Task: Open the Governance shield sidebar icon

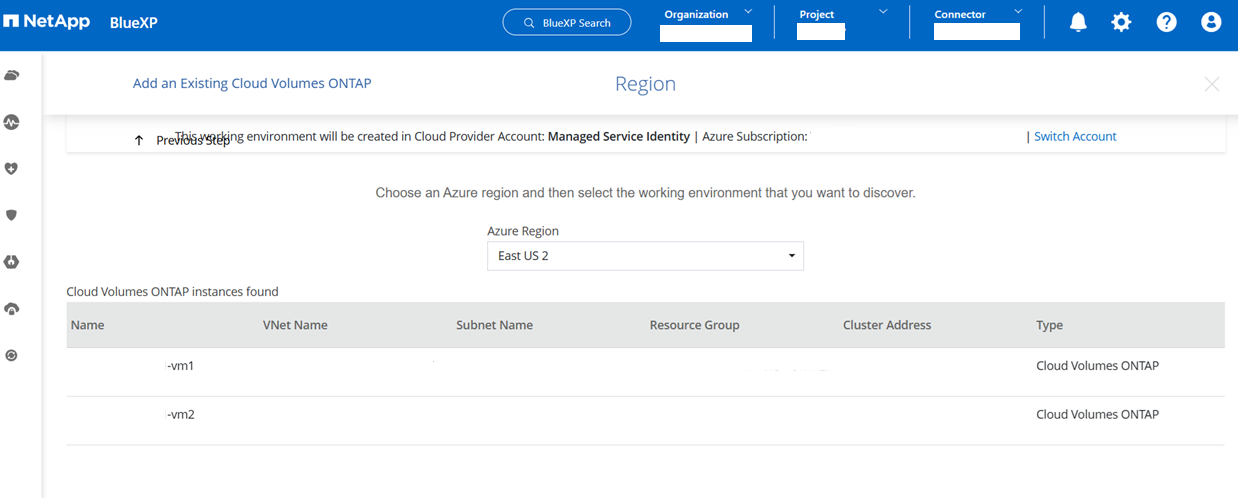Action: point(12,215)
